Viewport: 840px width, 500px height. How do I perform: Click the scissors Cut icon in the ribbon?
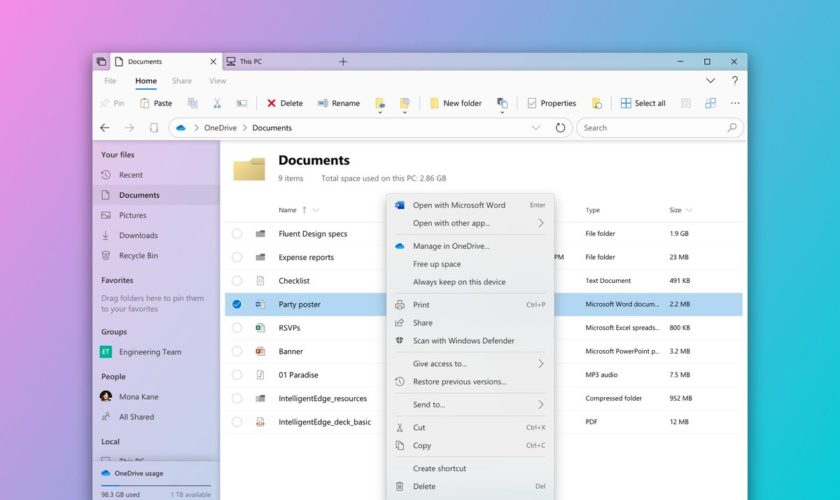pos(217,103)
